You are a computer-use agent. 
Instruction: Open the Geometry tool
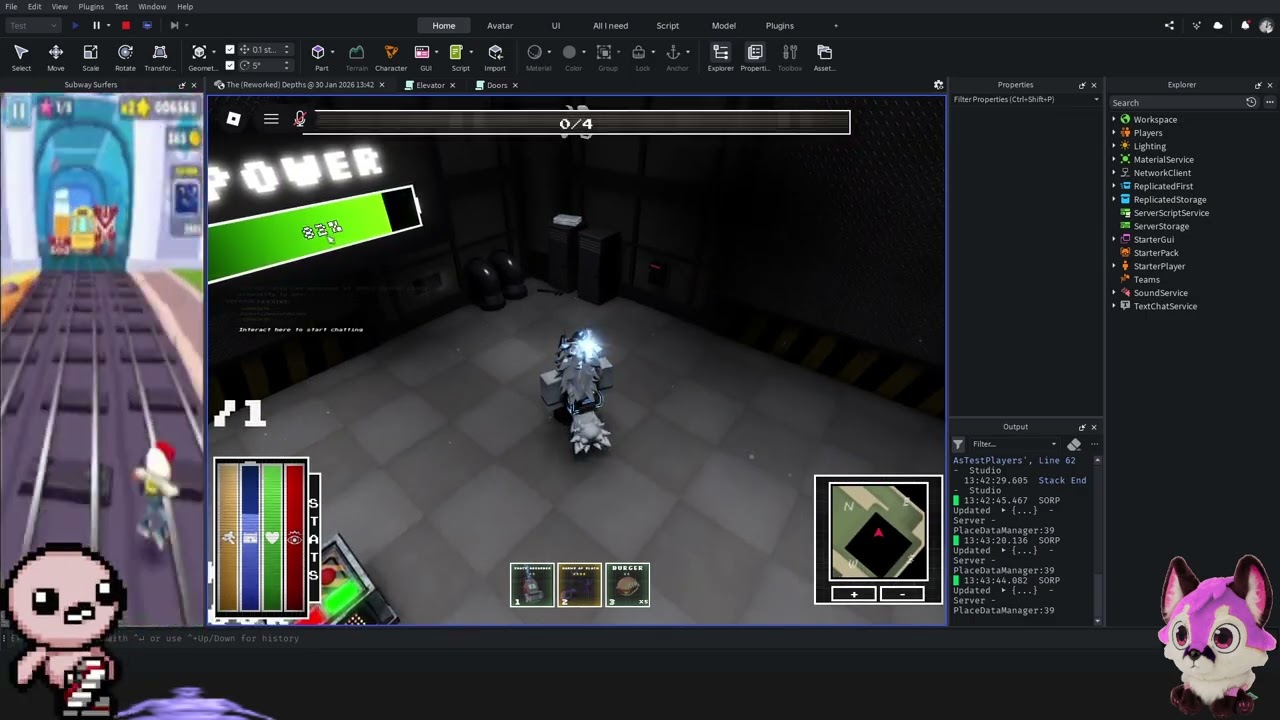(200, 58)
